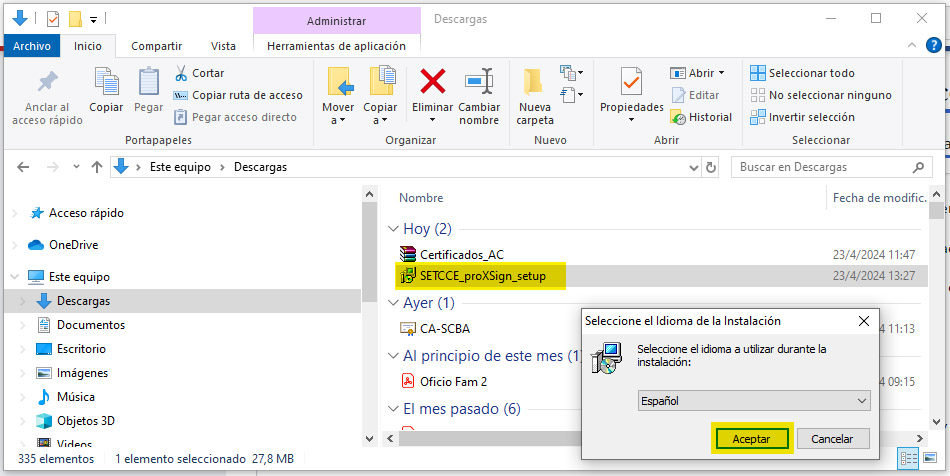The height and width of the screenshot is (476, 950).
Task: Click the Eliminar red X icon
Action: pyautogui.click(x=432, y=81)
